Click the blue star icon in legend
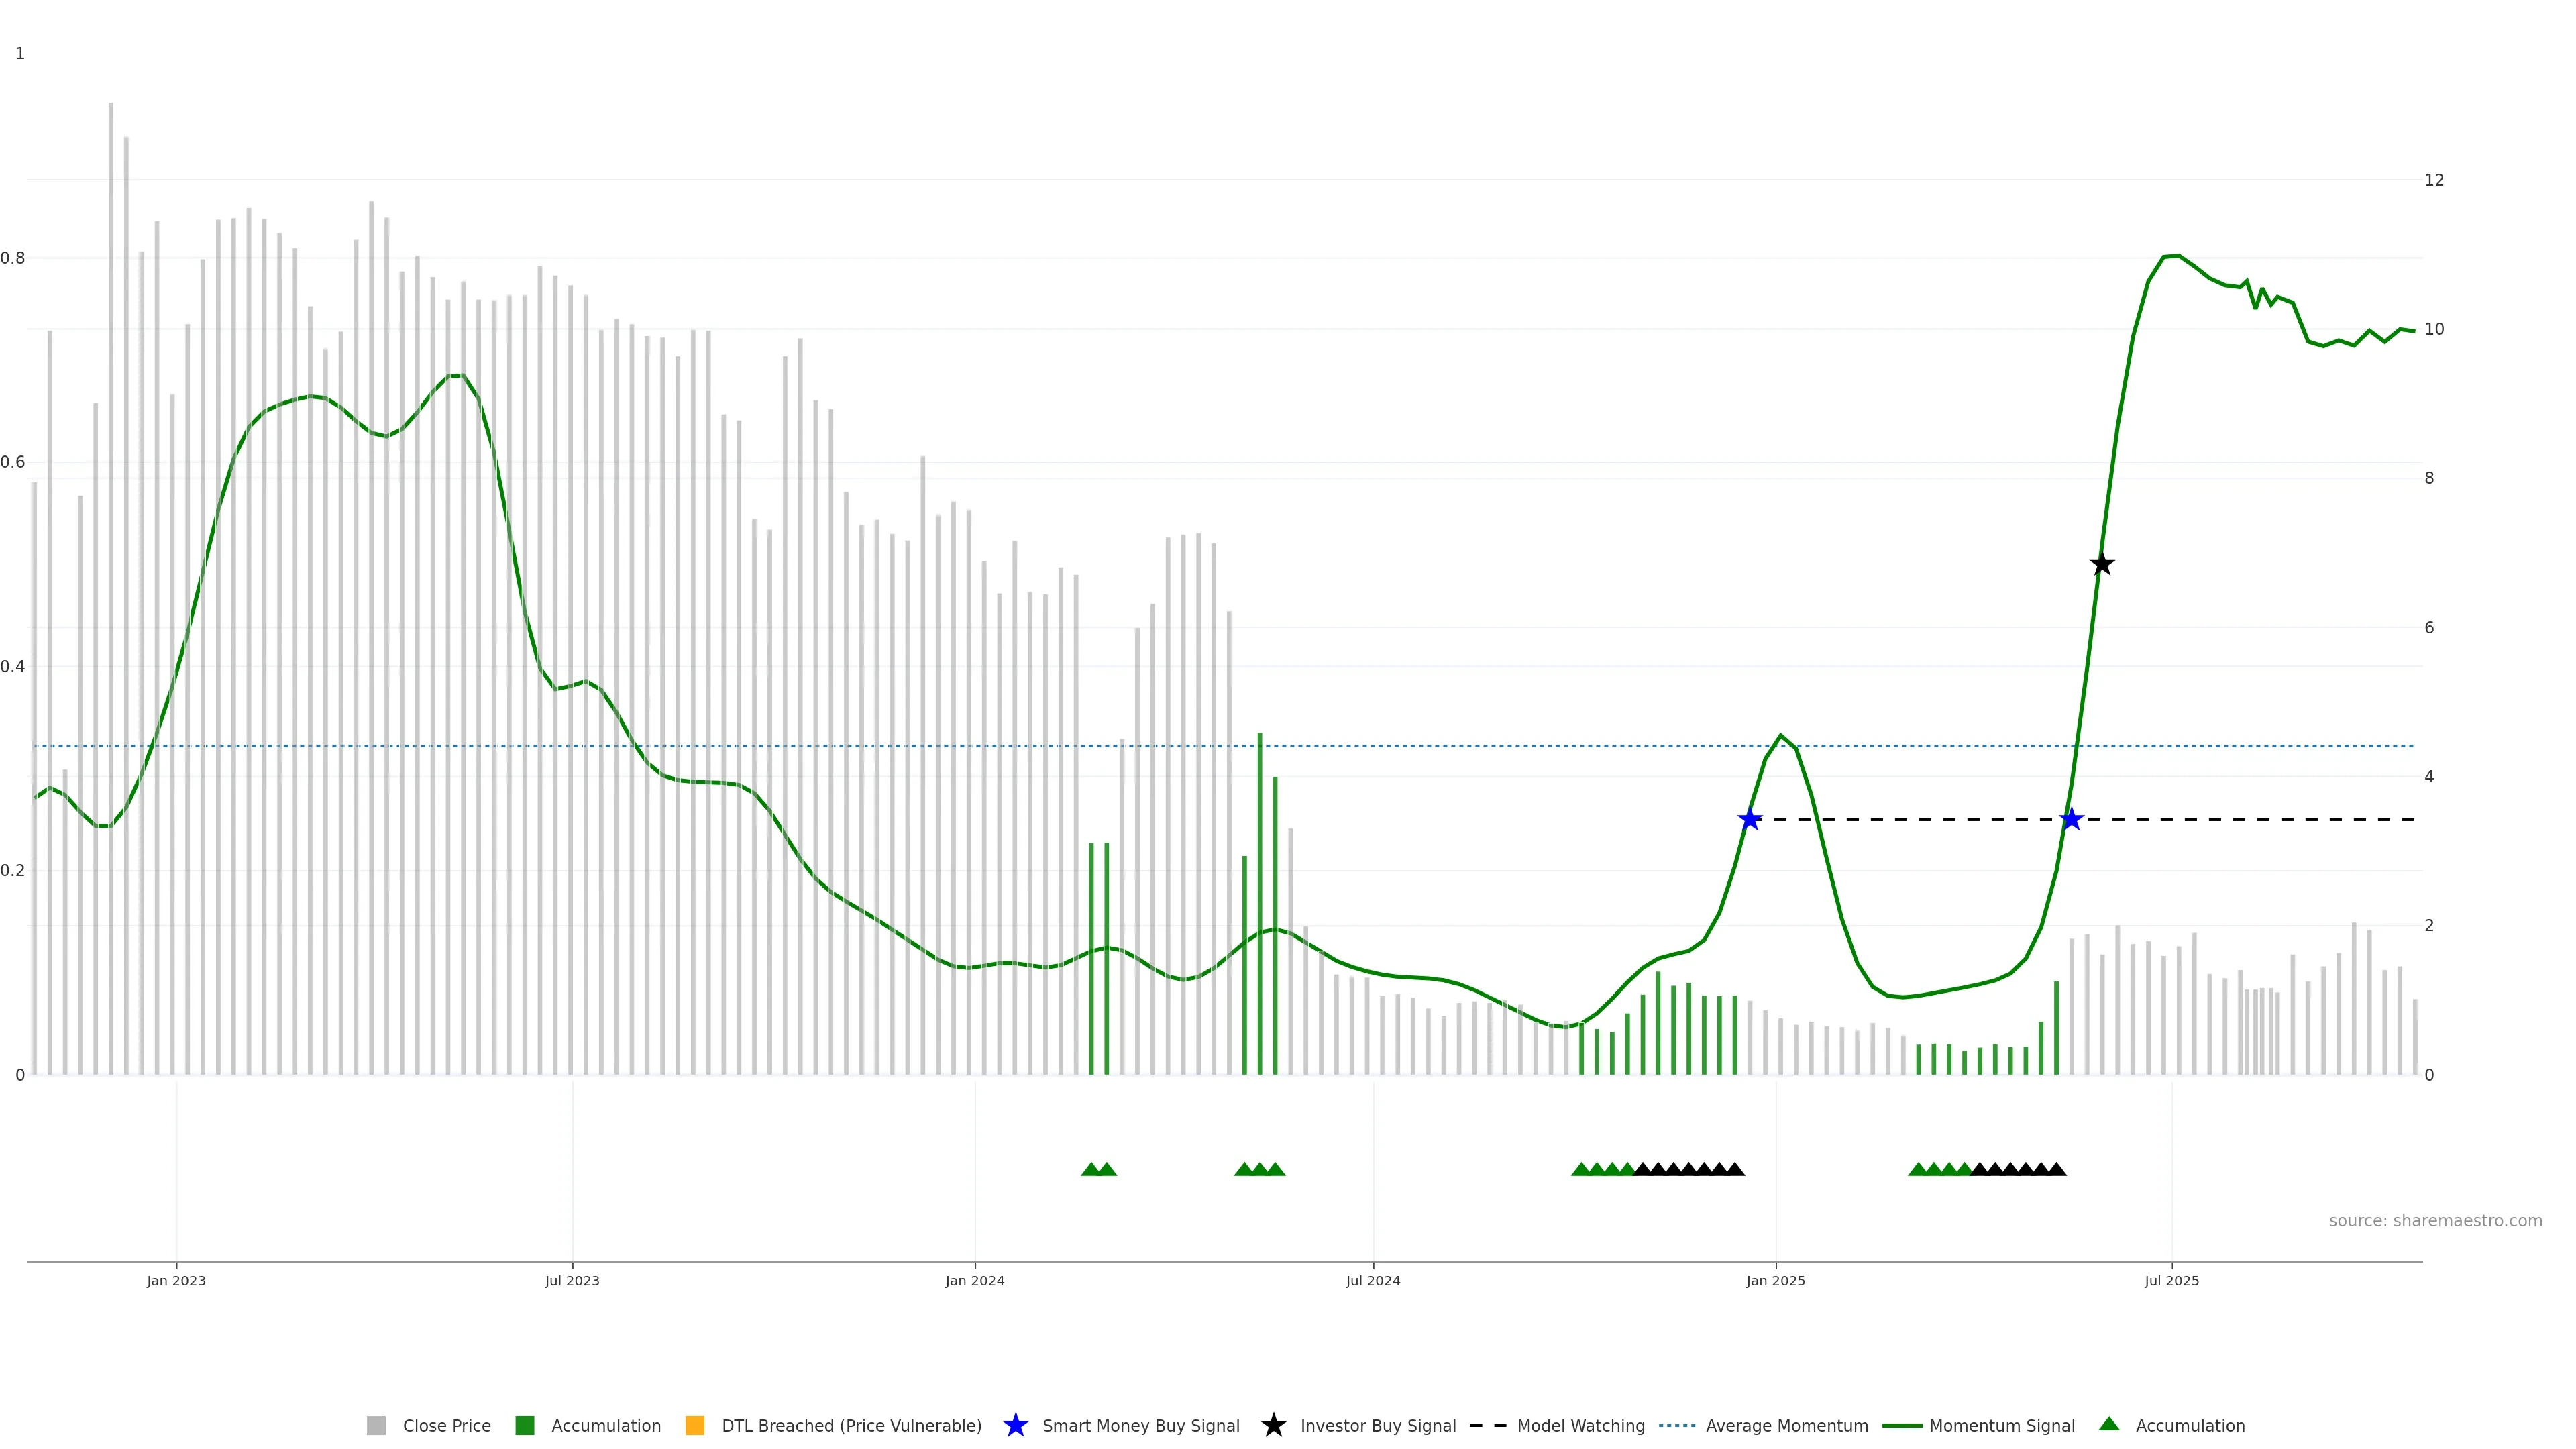This screenshot has height=1449, width=2576. pyautogui.click(x=1015, y=1426)
